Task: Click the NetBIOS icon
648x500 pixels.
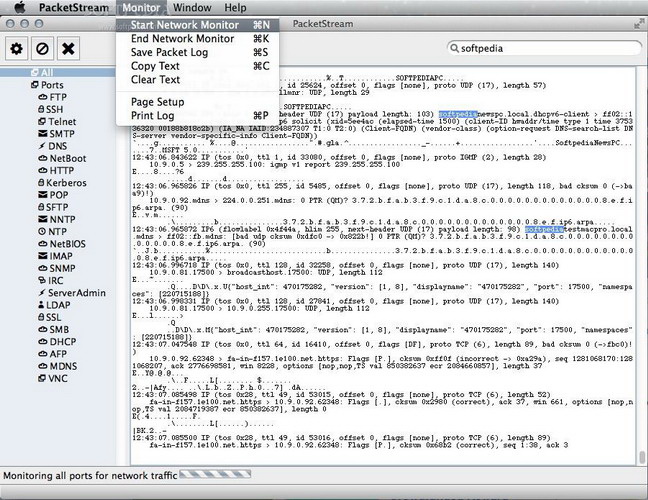Action: click(43, 244)
